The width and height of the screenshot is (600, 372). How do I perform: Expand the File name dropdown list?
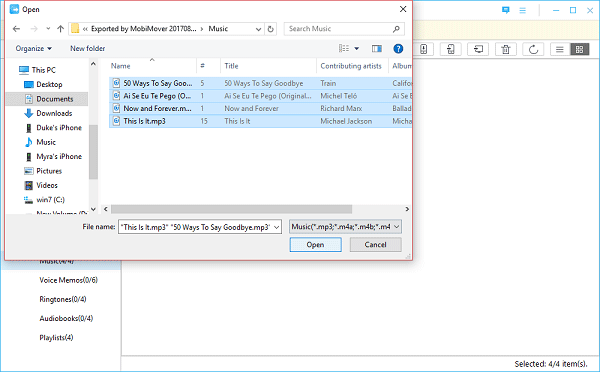[x=276, y=227]
